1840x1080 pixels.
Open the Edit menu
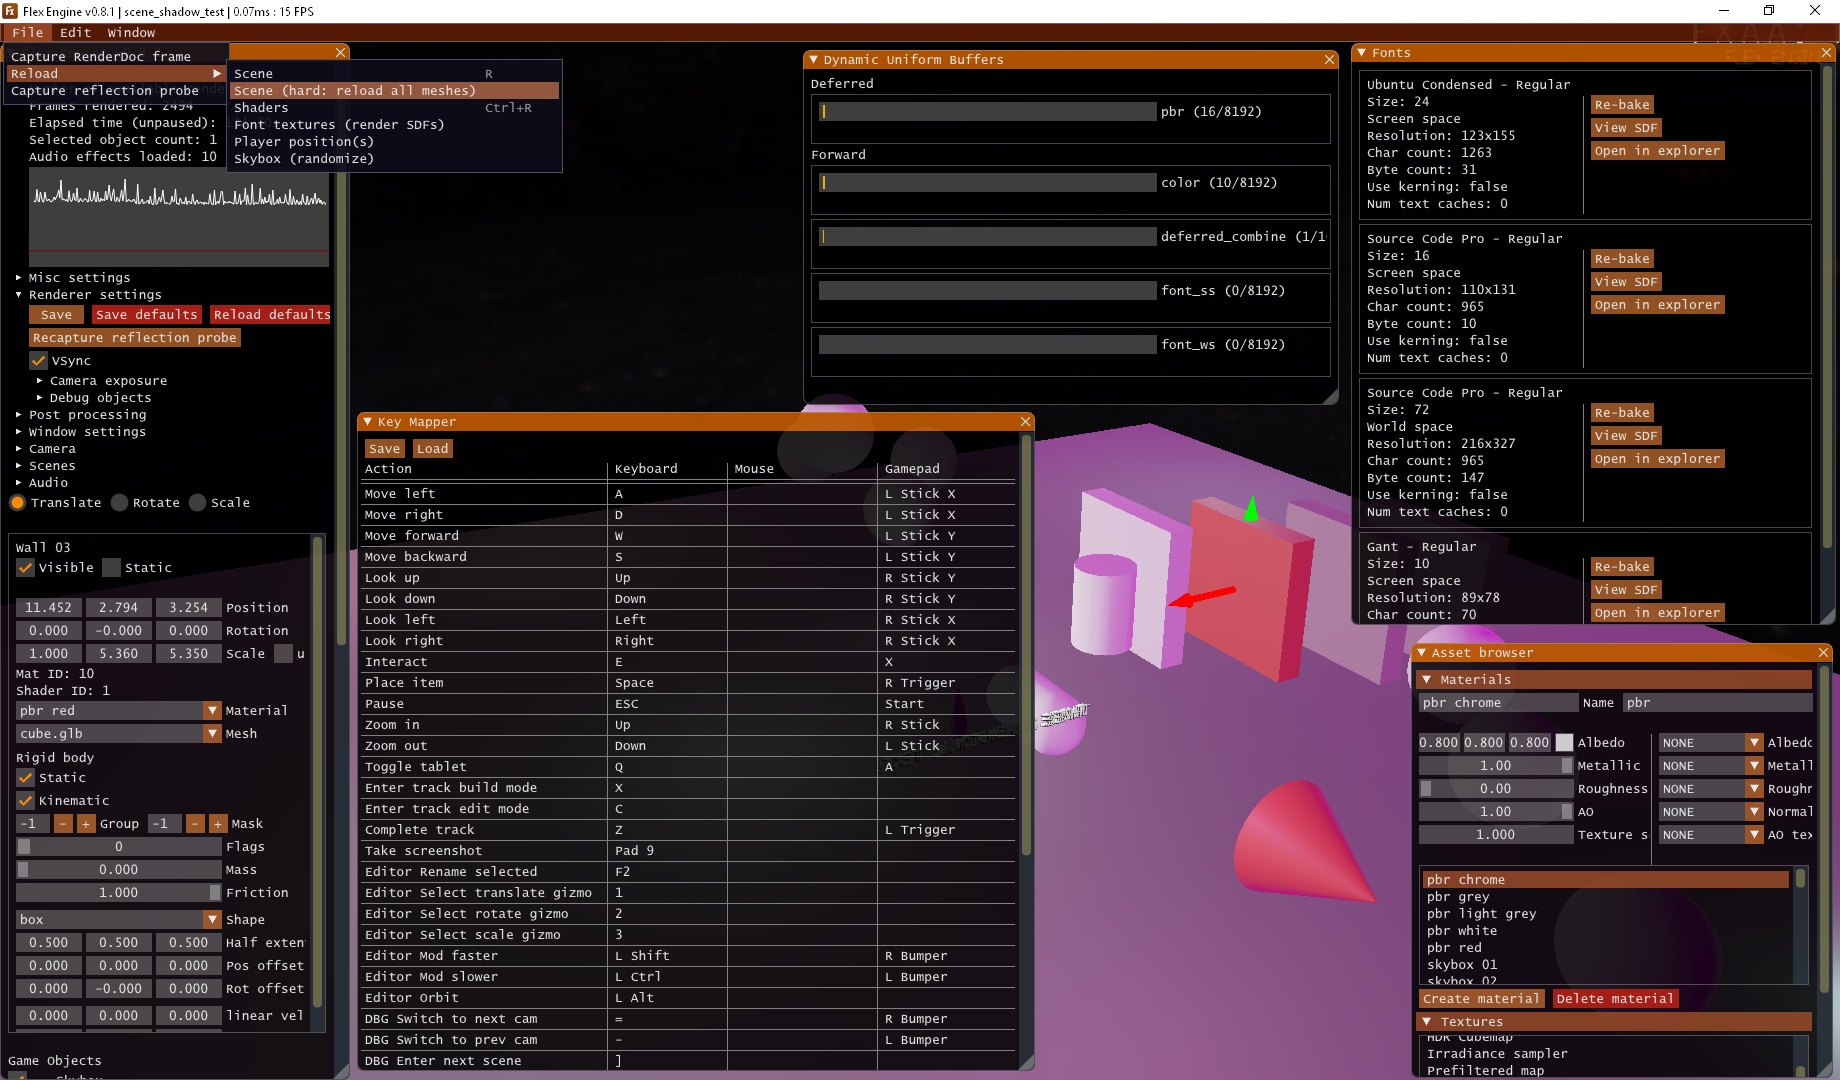(x=75, y=33)
